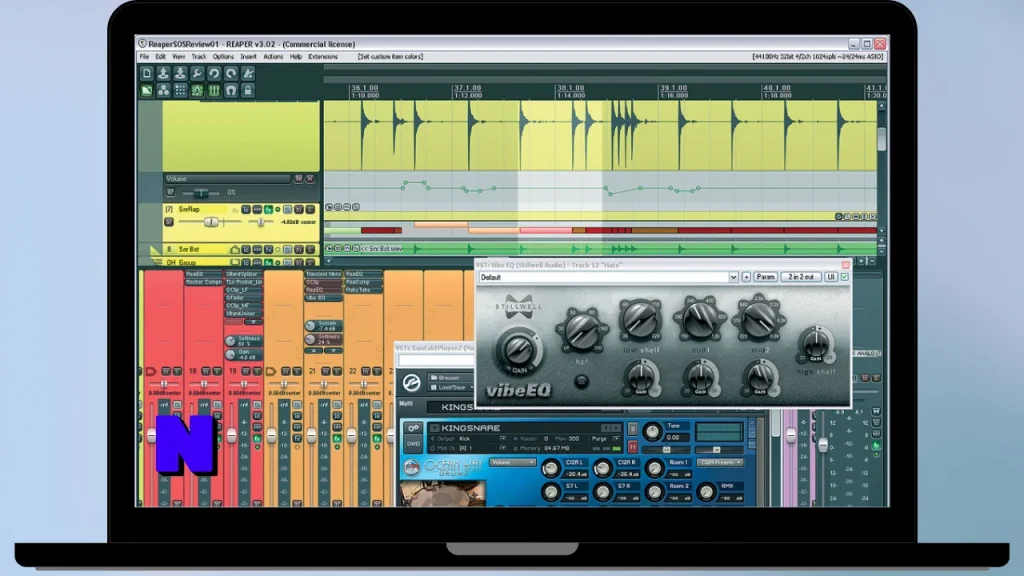
Task: Open the File menu
Action: [x=144, y=57]
